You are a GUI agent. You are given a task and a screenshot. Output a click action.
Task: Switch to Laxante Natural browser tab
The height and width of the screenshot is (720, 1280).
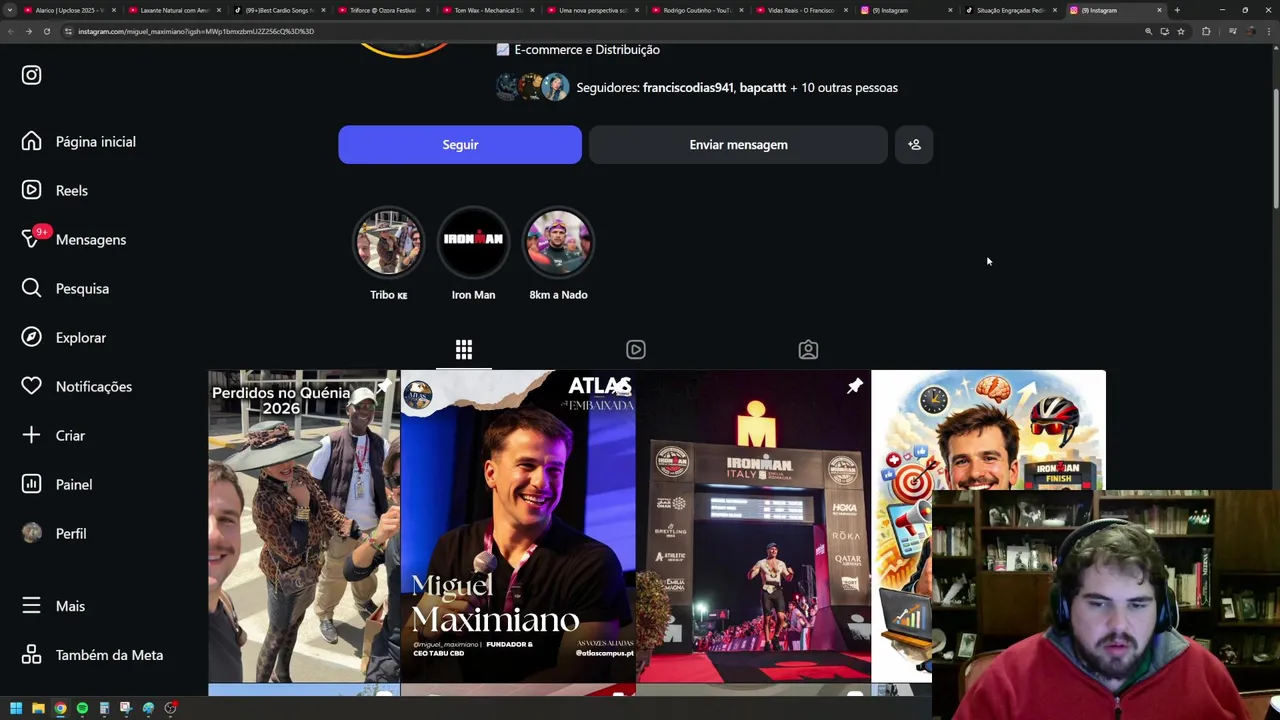(175, 10)
